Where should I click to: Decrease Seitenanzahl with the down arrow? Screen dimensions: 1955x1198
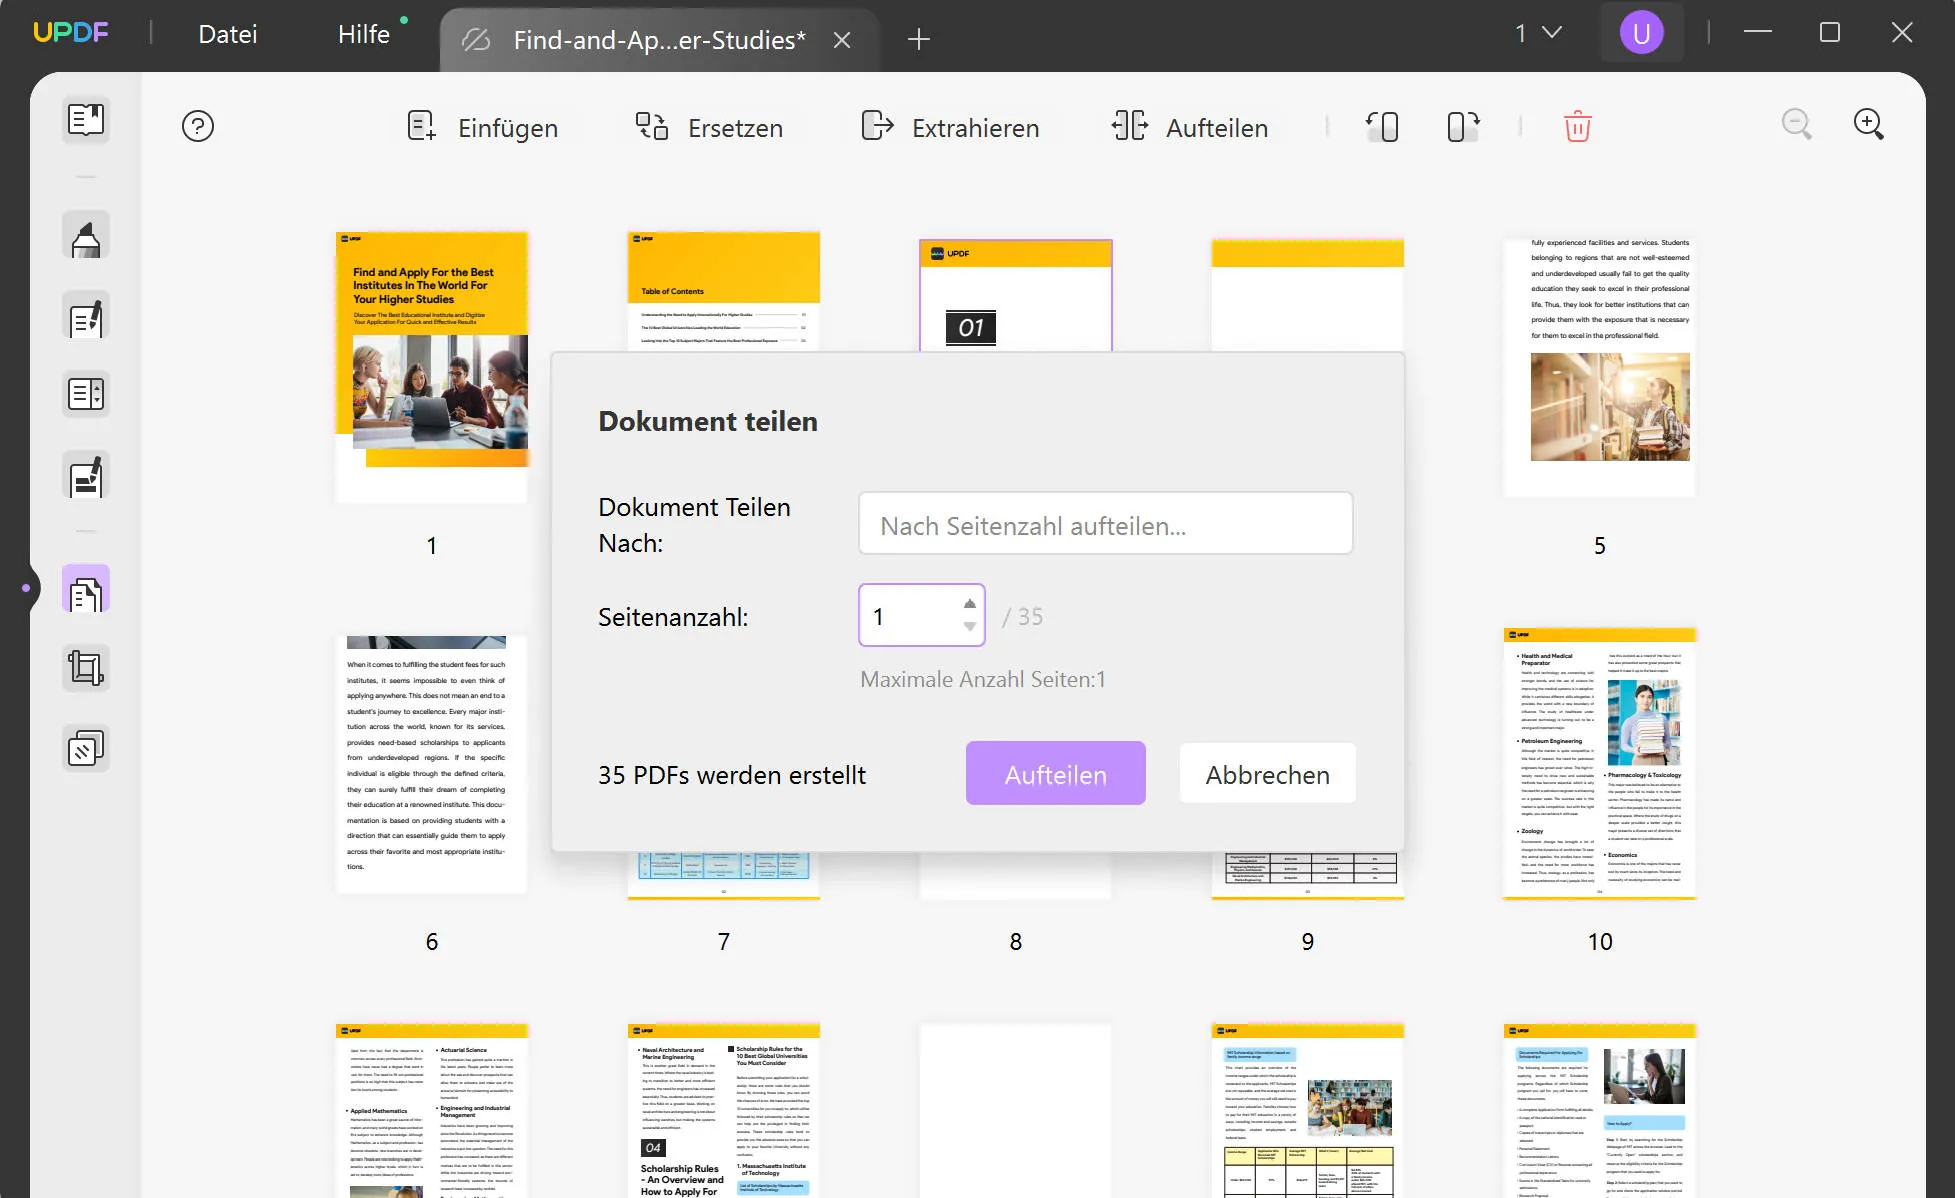[969, 627]
